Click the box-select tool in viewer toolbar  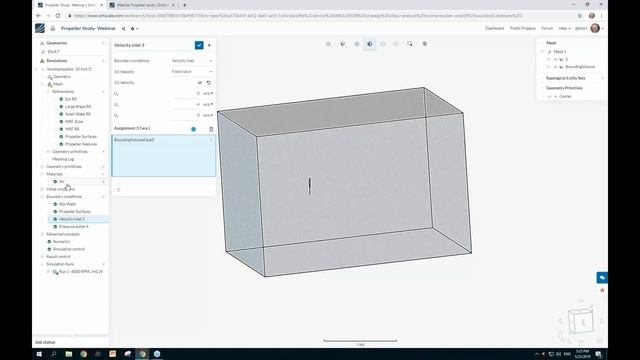[410, 44]
